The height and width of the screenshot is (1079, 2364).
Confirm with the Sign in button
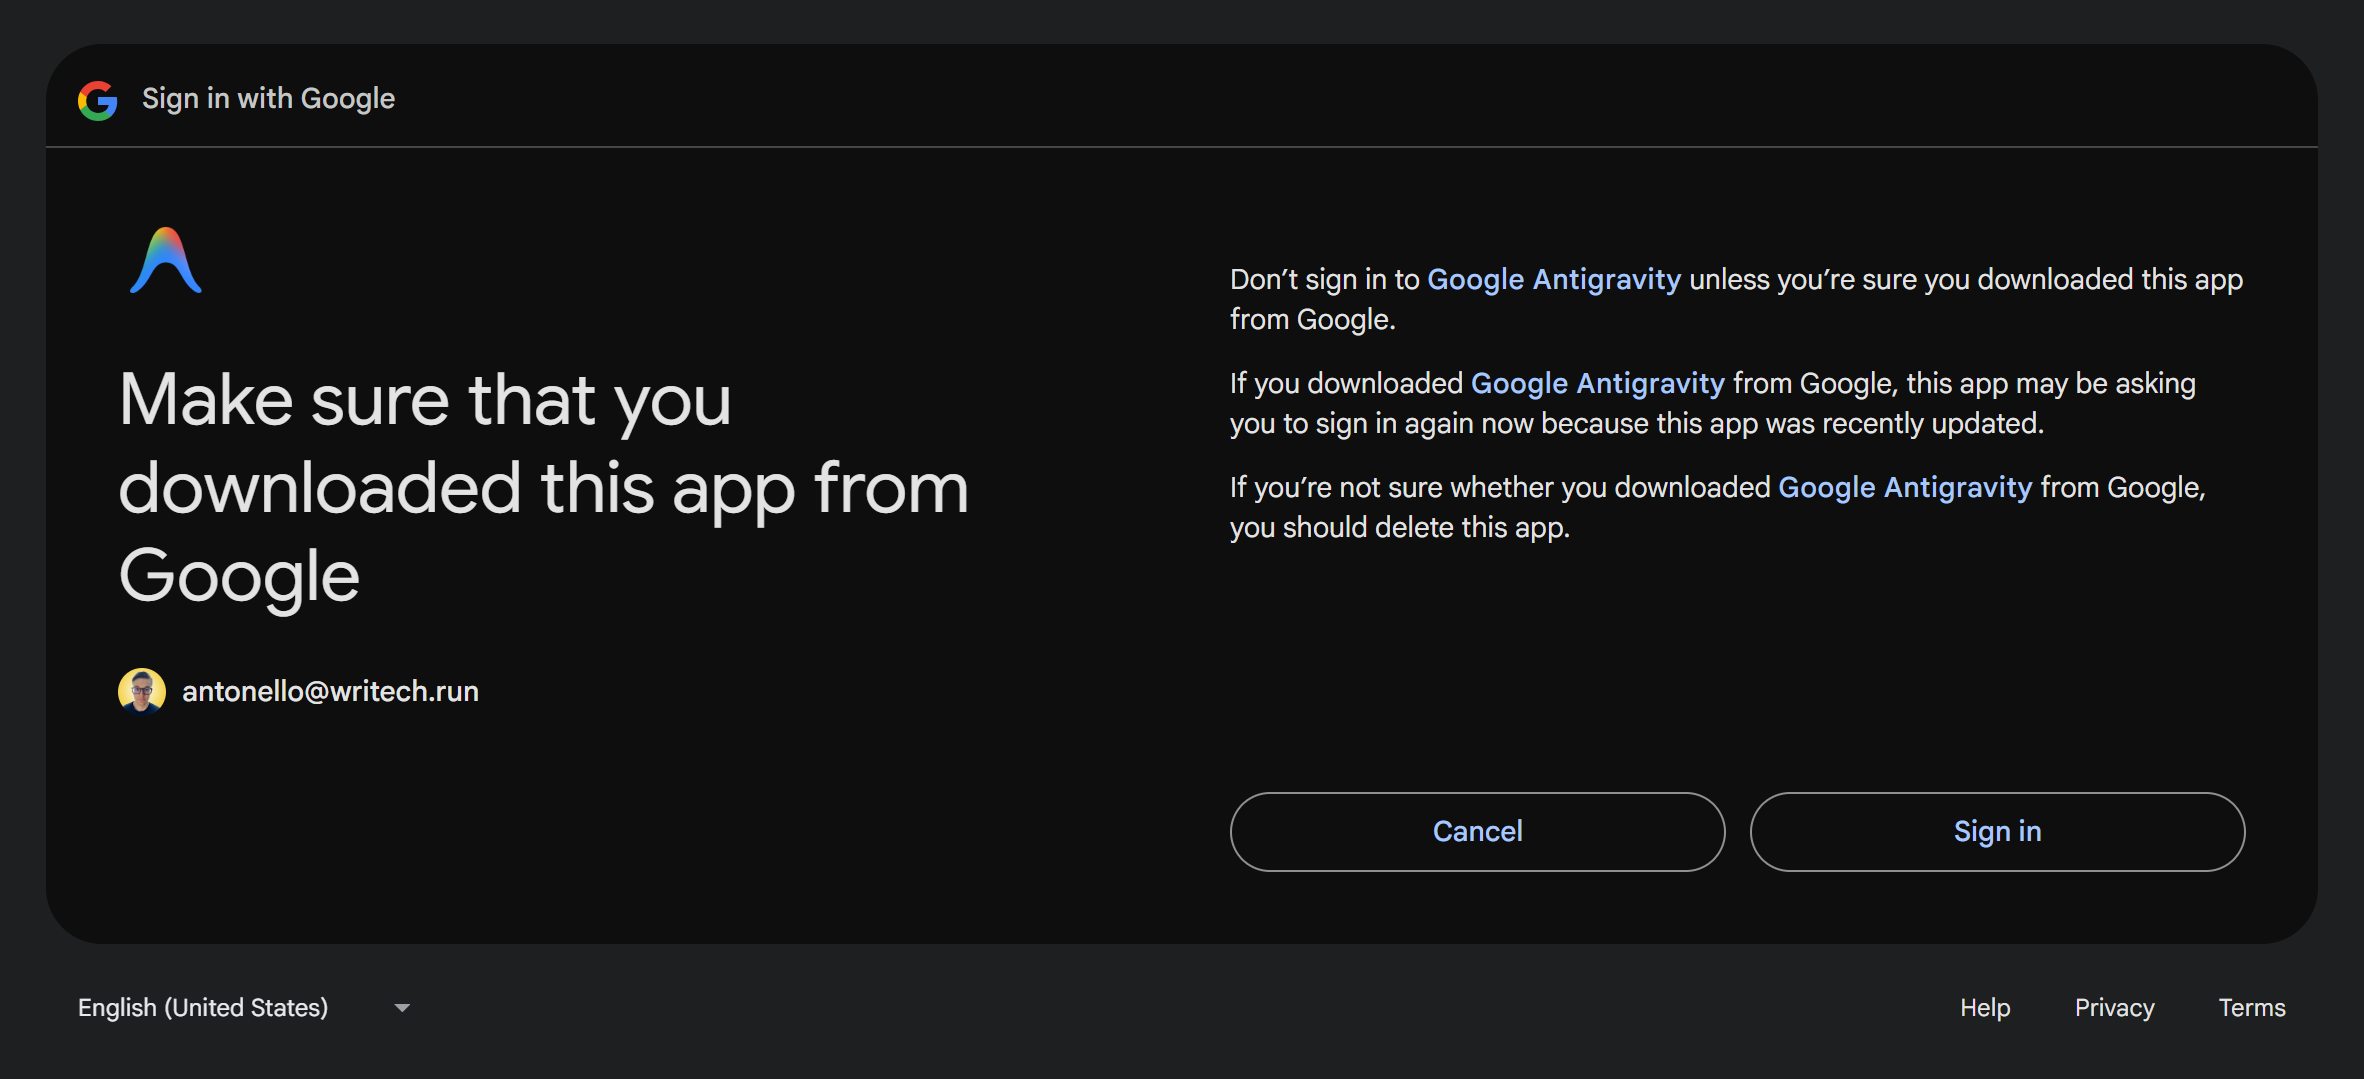click(x=1997, y=831)
